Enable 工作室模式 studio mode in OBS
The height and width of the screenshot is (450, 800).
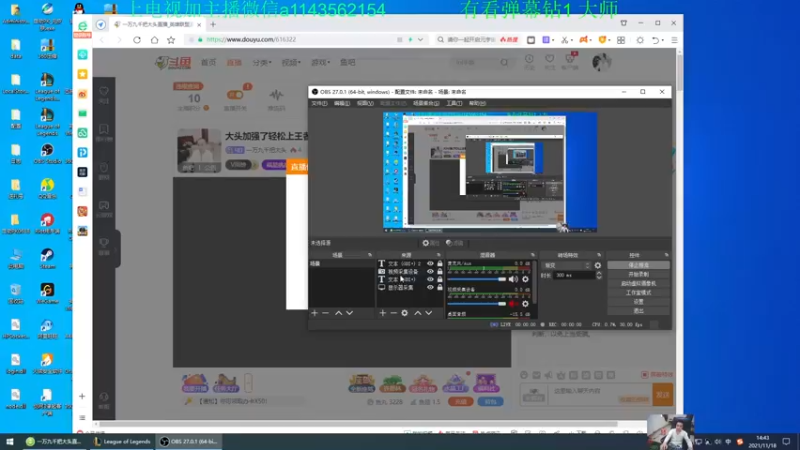638,293
